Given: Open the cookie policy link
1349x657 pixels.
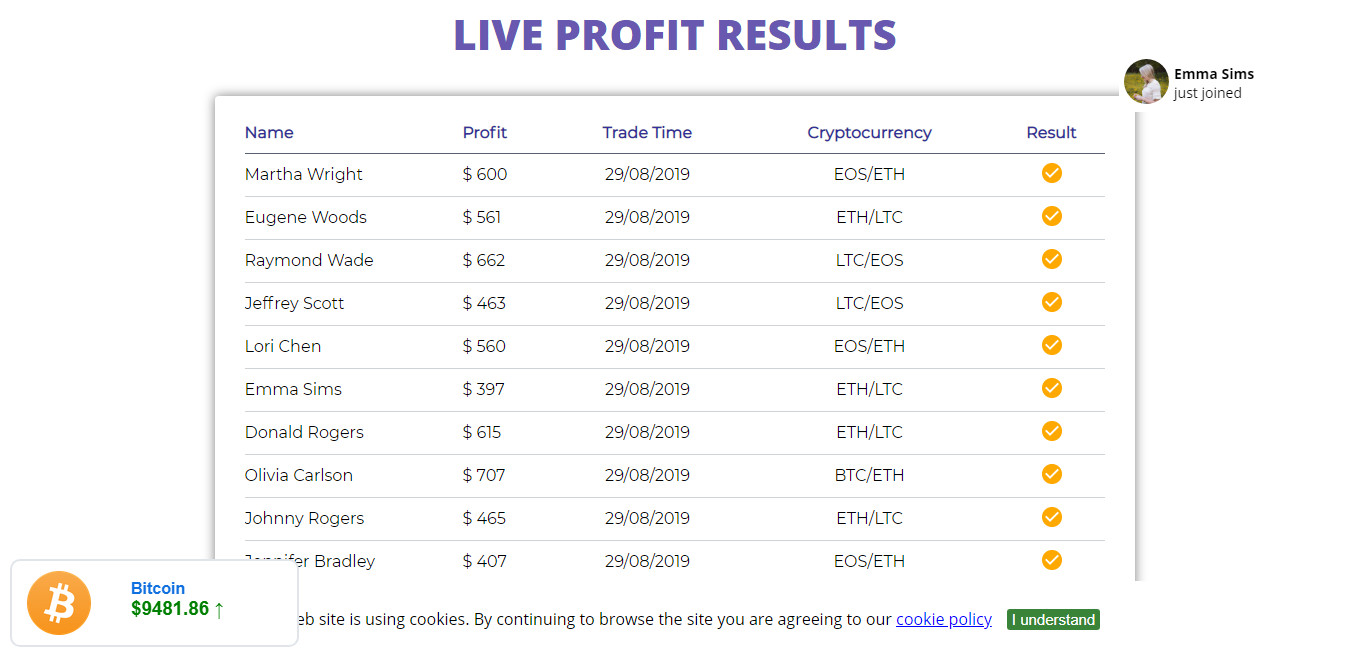Looking at the screenshot, I should [944, 619].
